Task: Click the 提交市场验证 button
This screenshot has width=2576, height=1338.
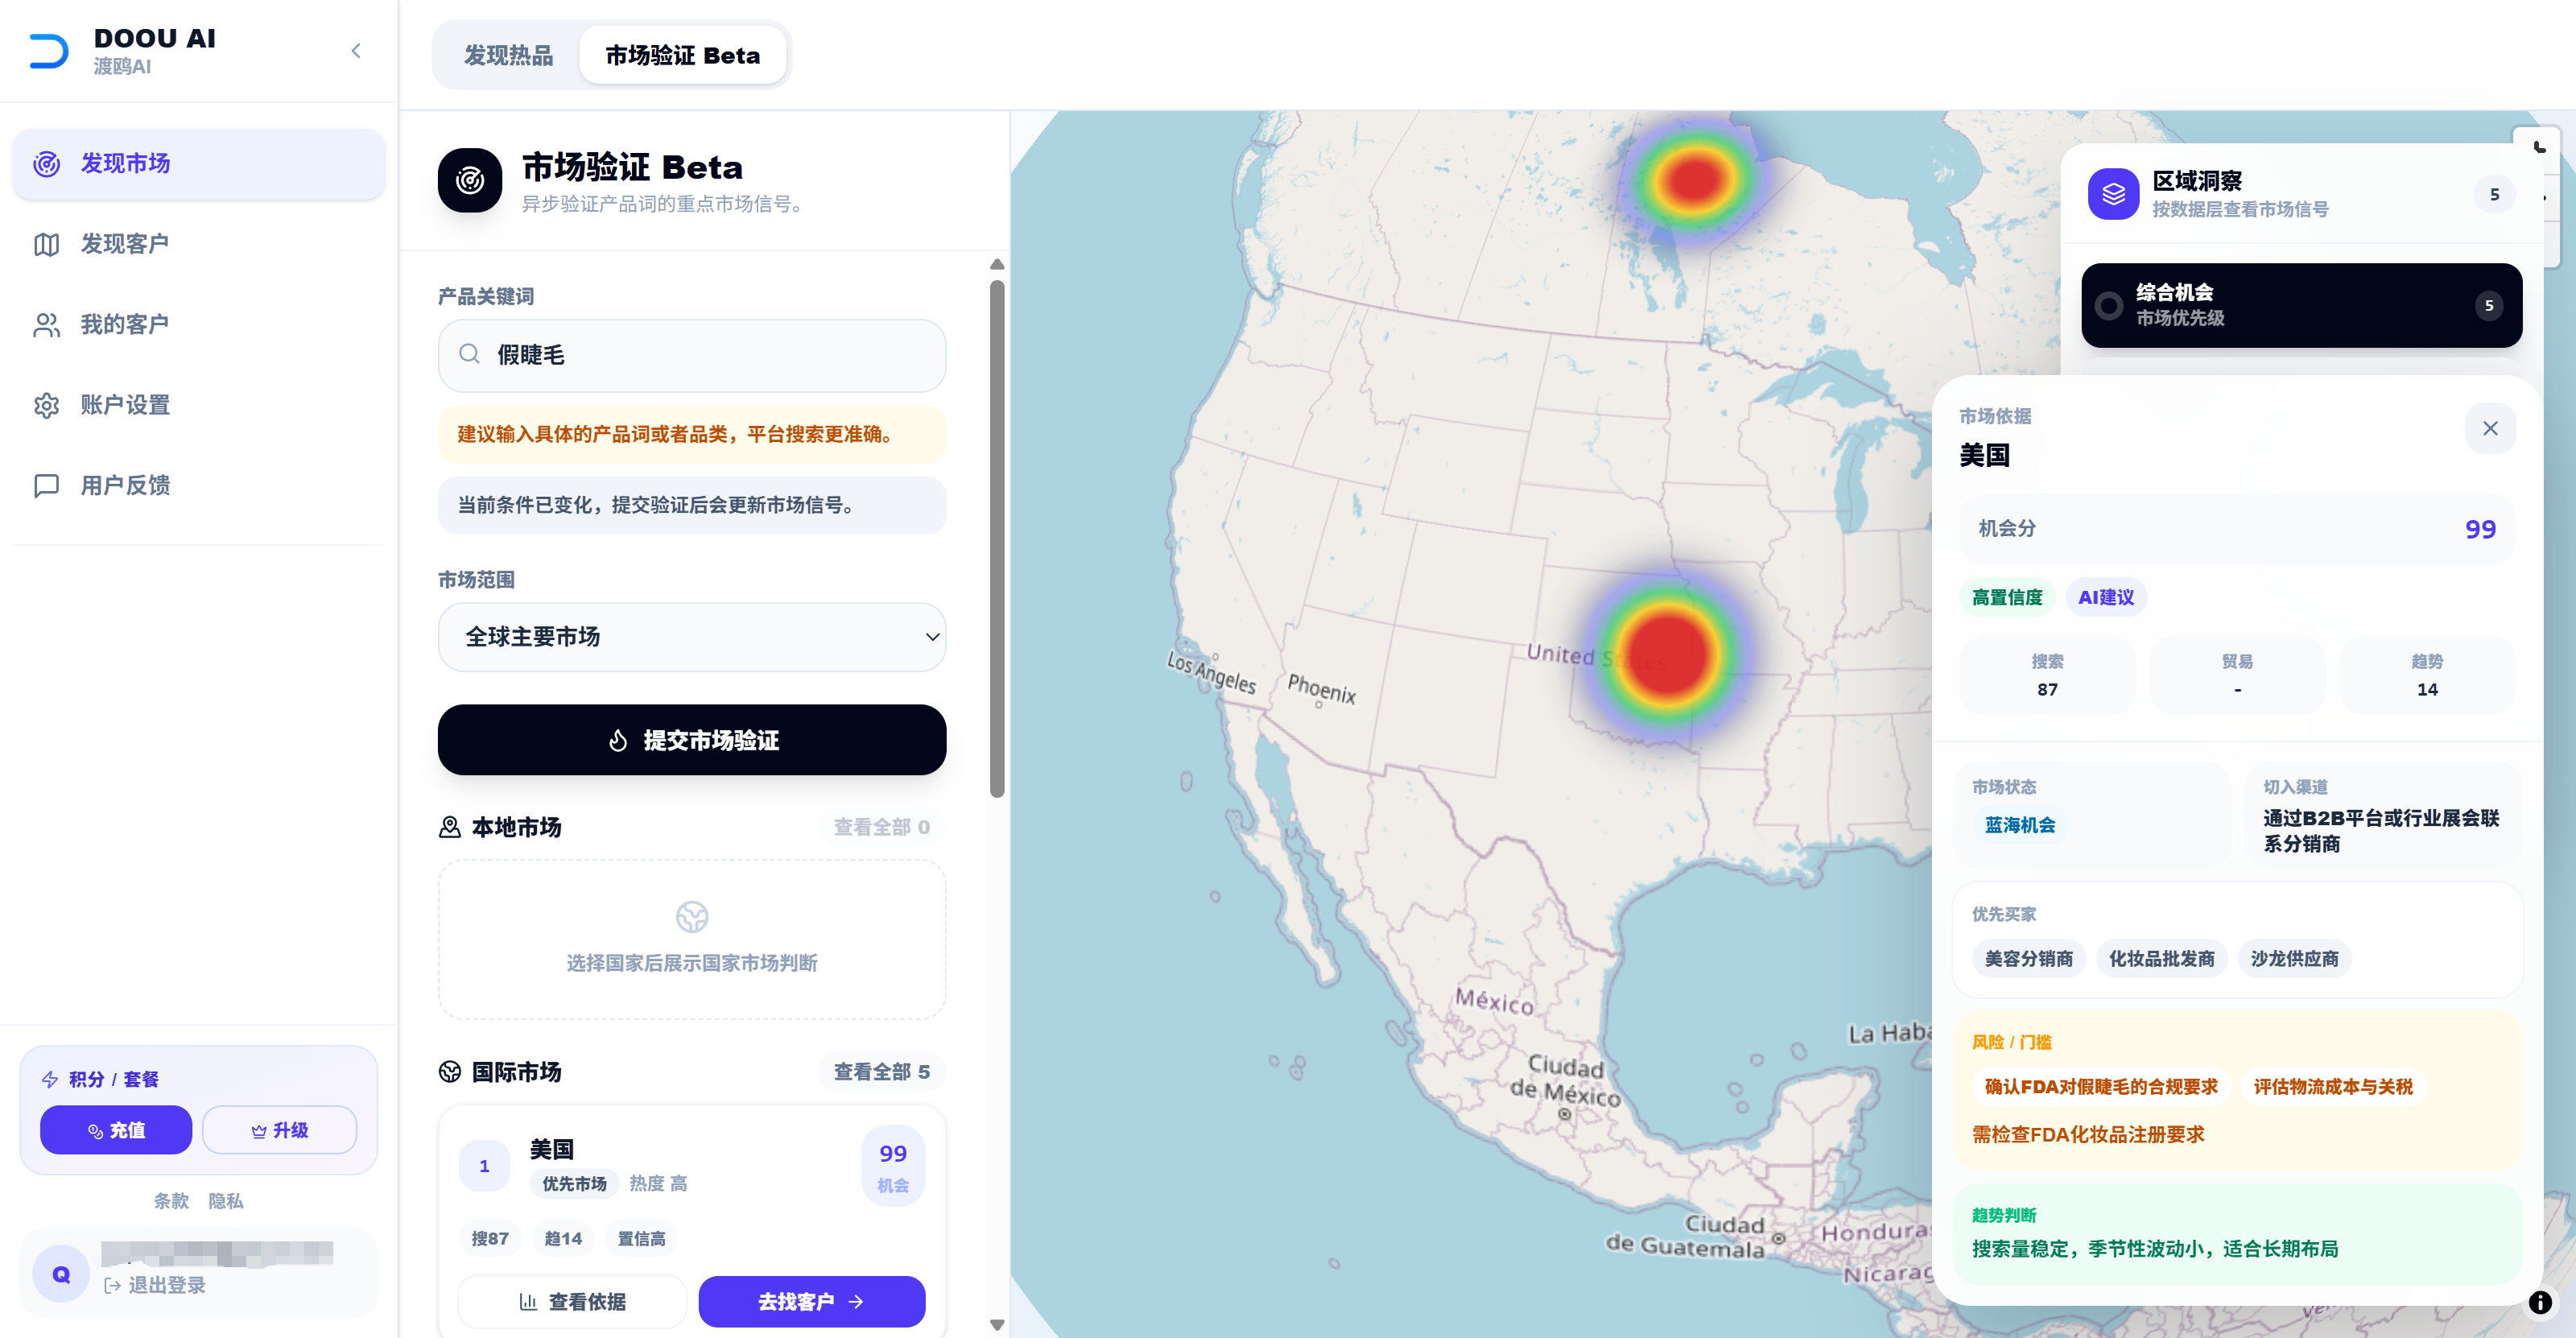Action: (691, 740)
